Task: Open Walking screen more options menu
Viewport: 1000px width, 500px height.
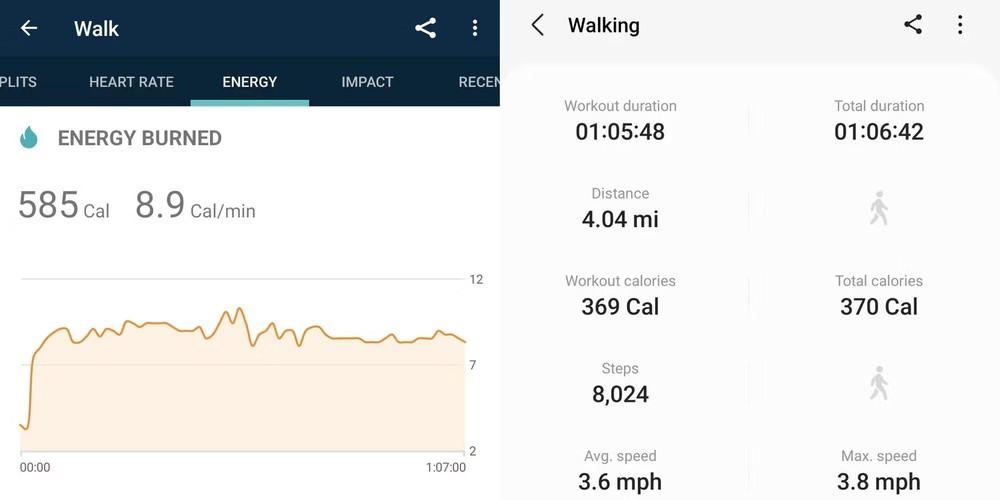Action: (x=960, y=25)
